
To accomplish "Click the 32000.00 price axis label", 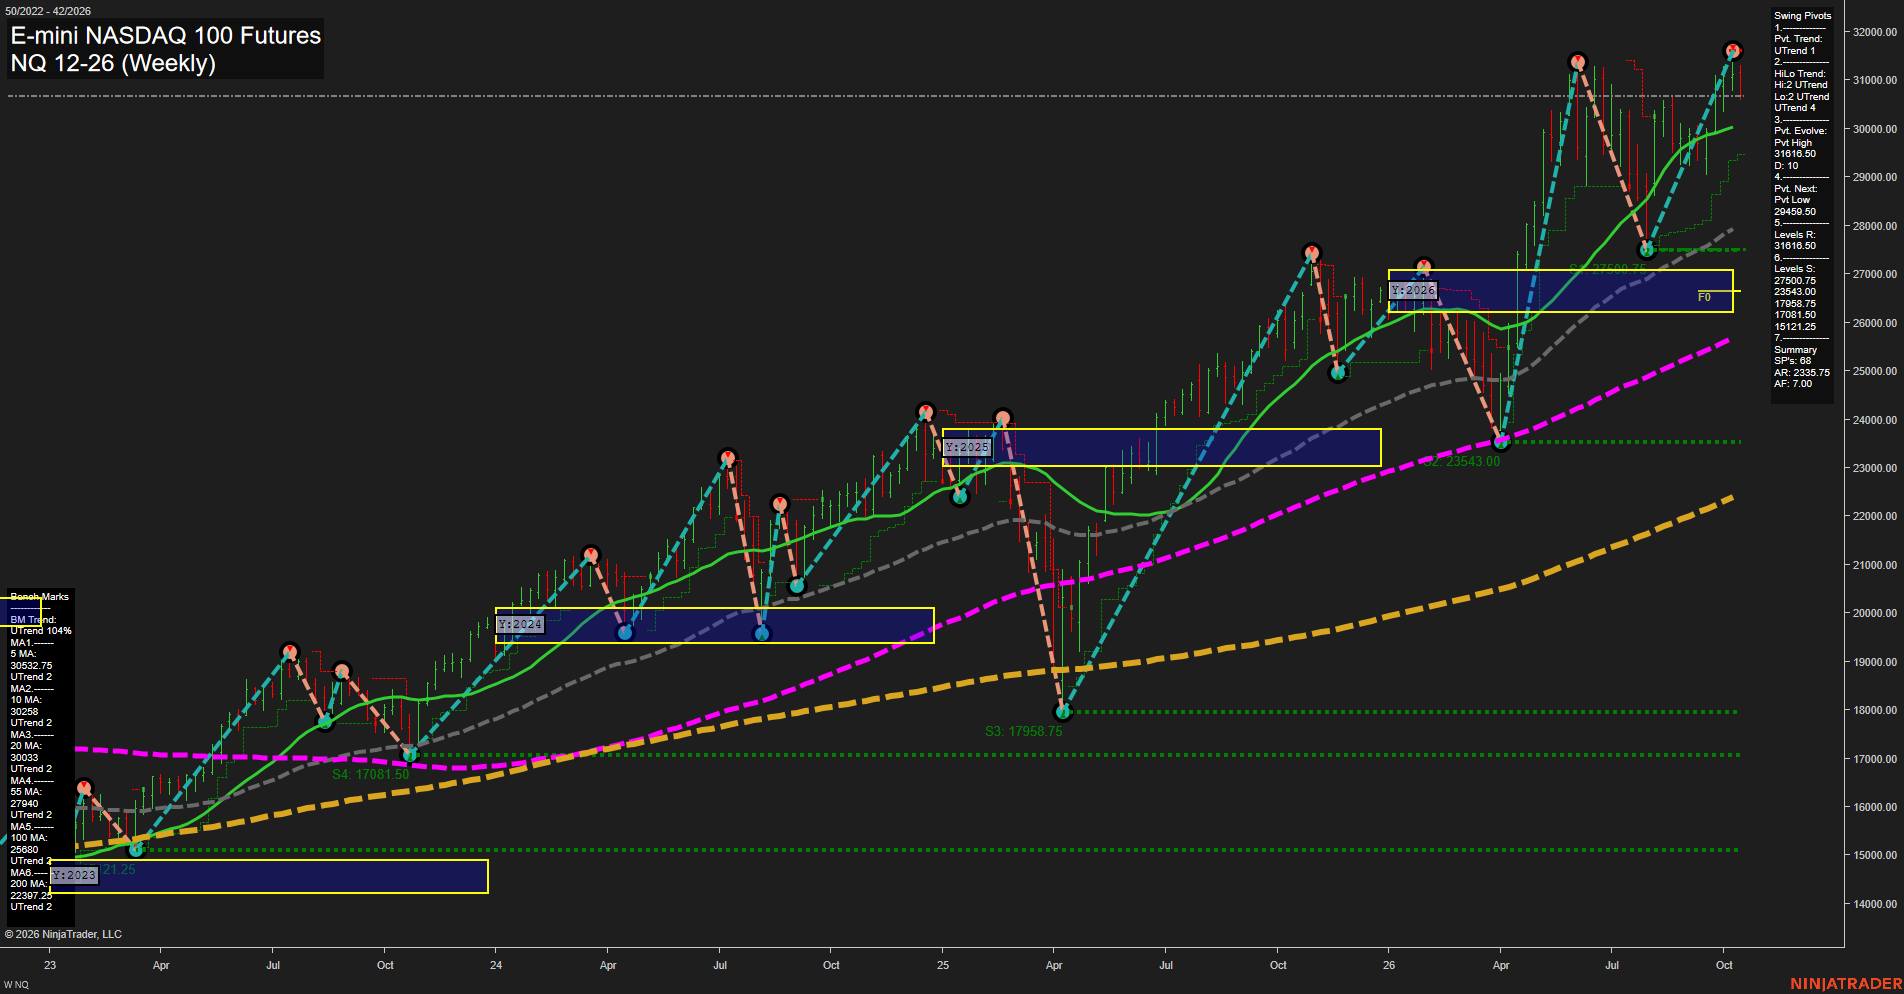I will 1875,32.
